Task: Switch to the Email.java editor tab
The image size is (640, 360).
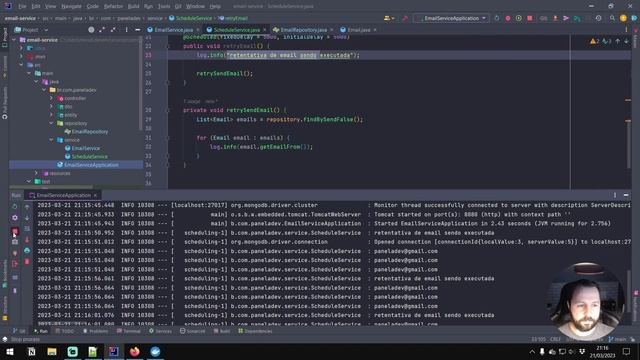Action: pyautogui.click(x=359, y=30)
